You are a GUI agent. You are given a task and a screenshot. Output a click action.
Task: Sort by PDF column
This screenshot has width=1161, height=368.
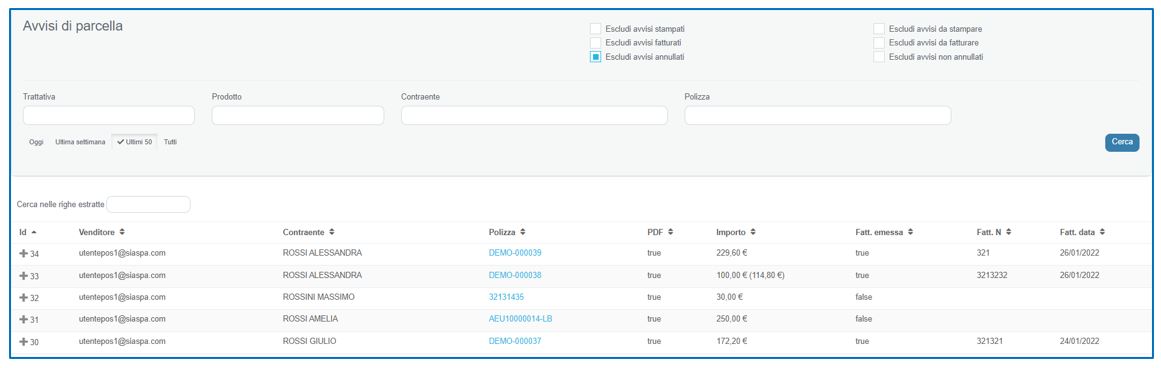pyautogui.click(x=670, y=232)
